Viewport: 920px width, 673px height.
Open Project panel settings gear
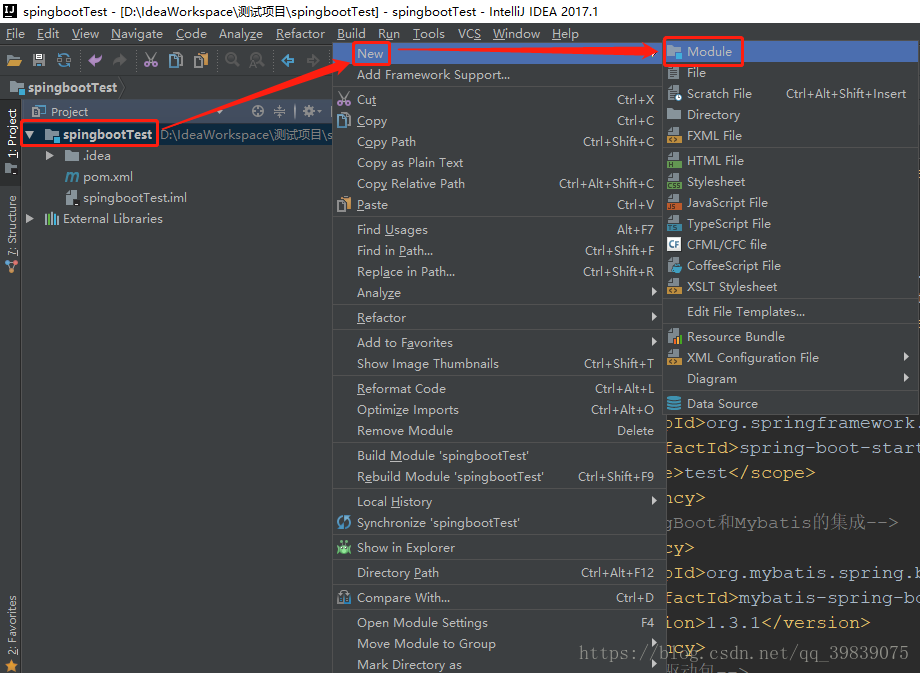[310, 111]
